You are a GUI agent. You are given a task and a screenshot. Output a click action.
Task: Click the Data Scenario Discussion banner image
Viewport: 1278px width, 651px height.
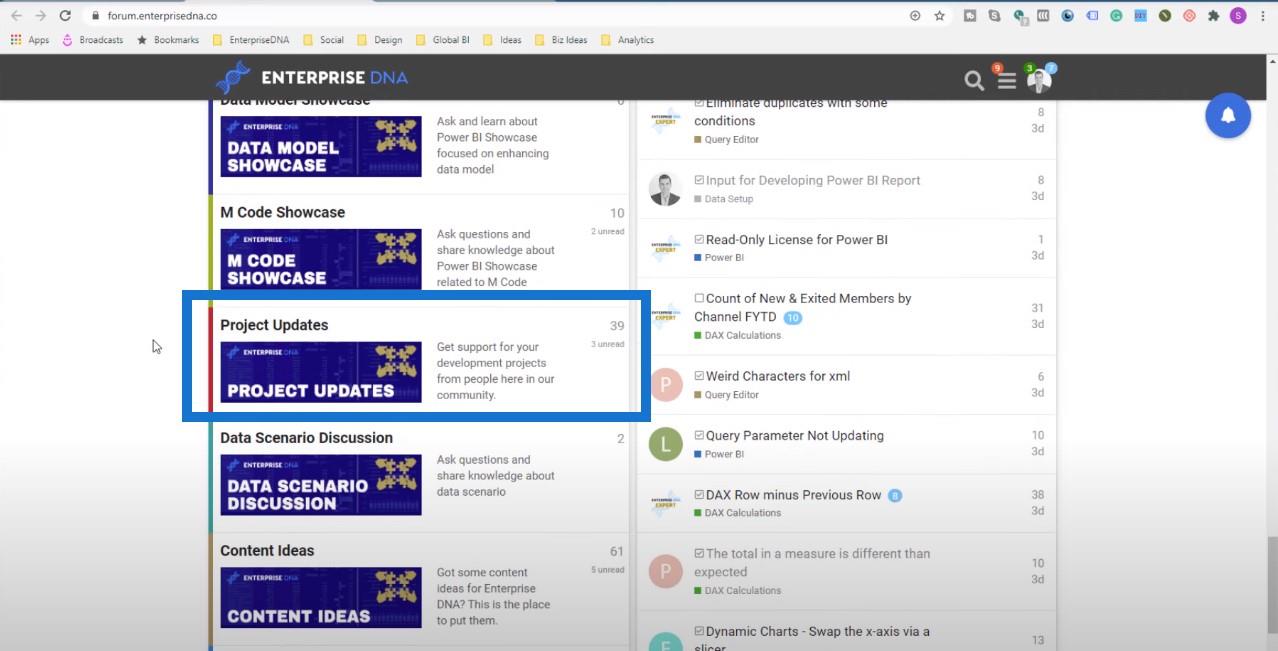coord(321,485)
